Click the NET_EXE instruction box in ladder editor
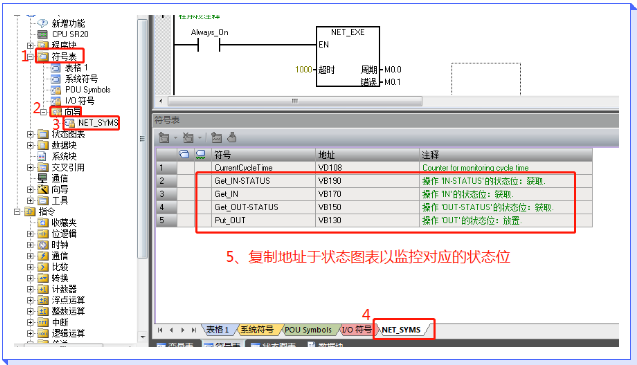Image resolution: width=637 pixels, height=365 pixels. coord(348,56)
